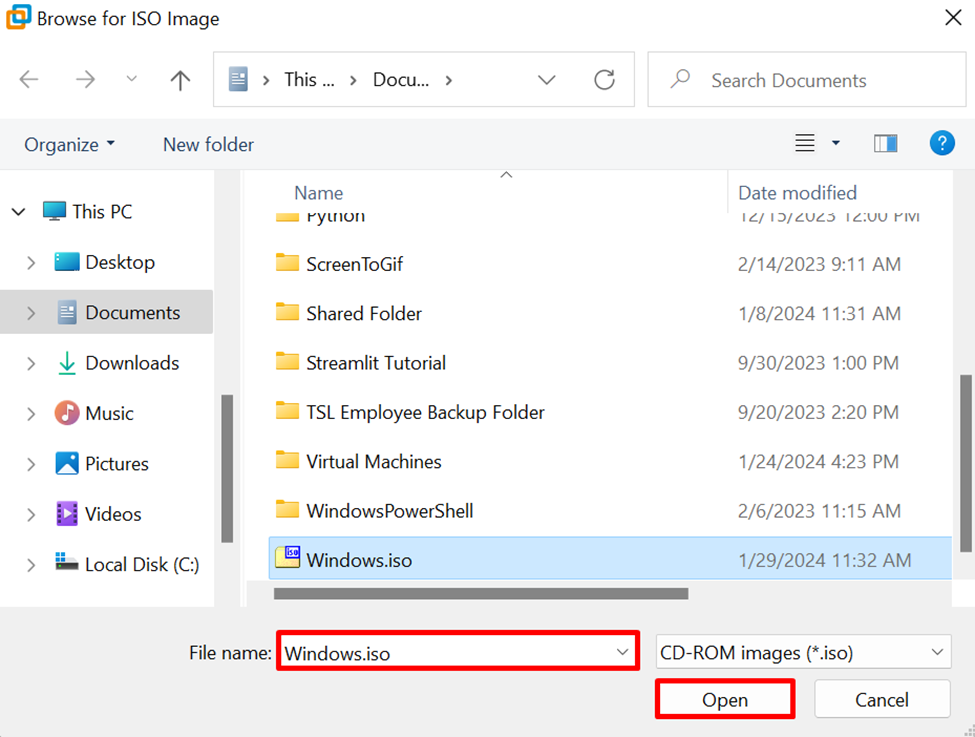Viewport: 975px width, 737px height.
Task: Open Pictures in navigation pane
Action: click(117, 464)
